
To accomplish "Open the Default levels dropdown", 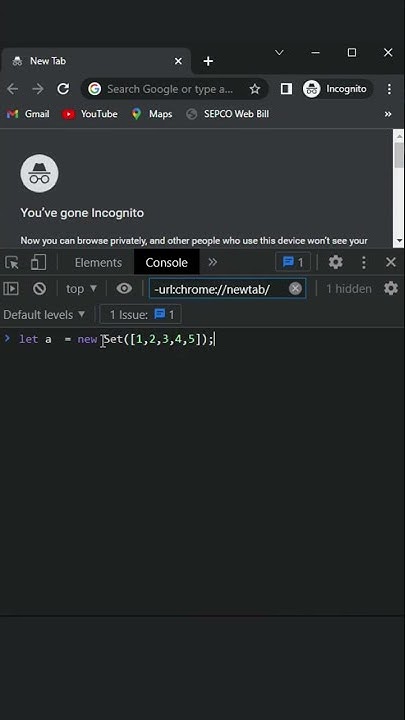I will coord(45,315).
